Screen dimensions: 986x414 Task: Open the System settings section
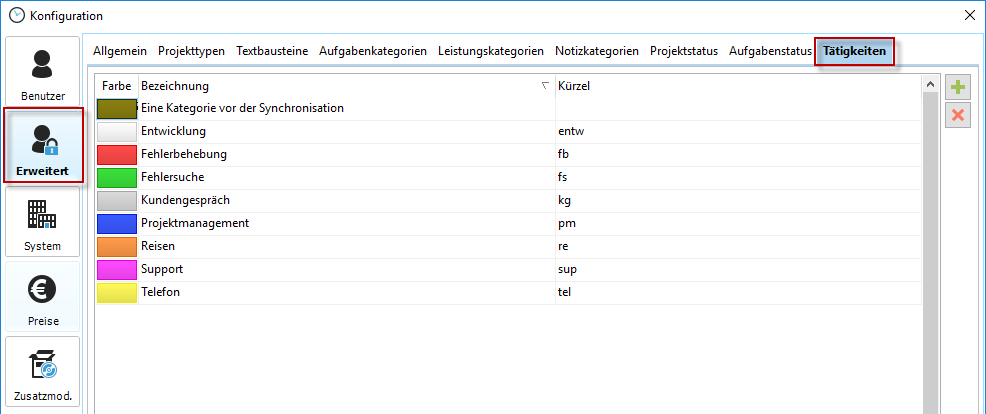coord(42,223)
